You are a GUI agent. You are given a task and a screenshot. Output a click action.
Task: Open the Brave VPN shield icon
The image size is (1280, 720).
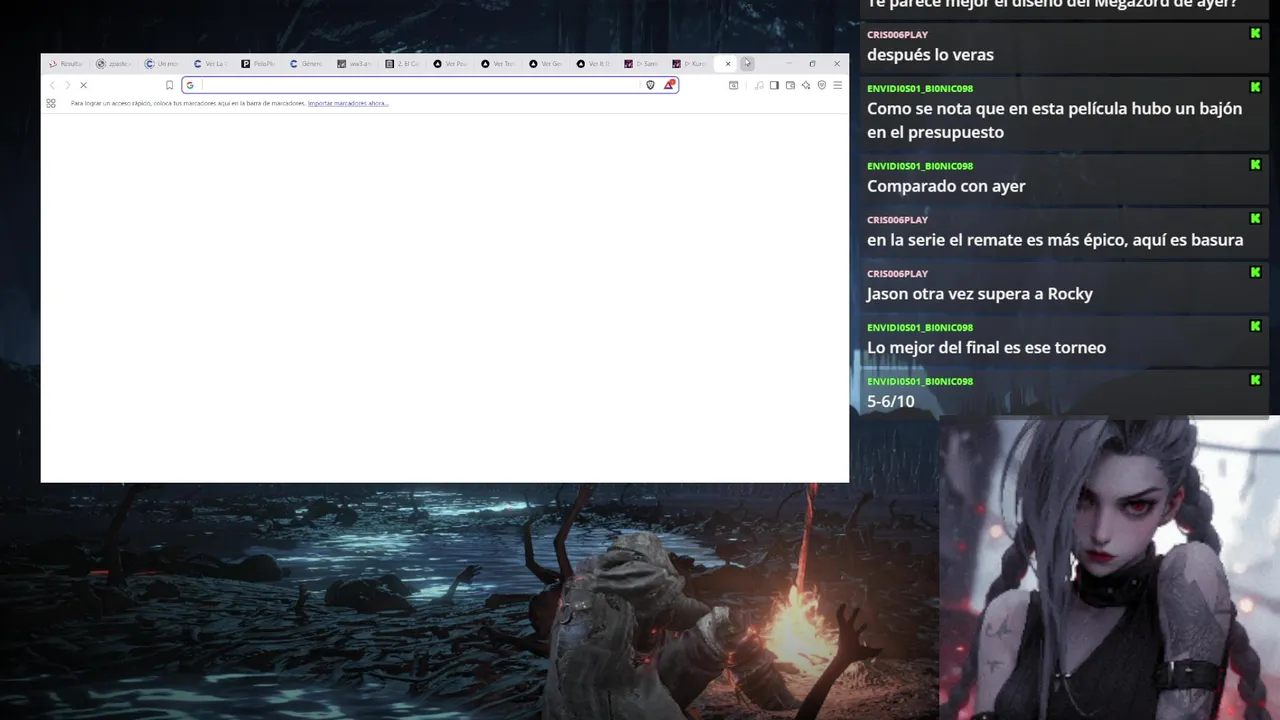coord(822,85)
